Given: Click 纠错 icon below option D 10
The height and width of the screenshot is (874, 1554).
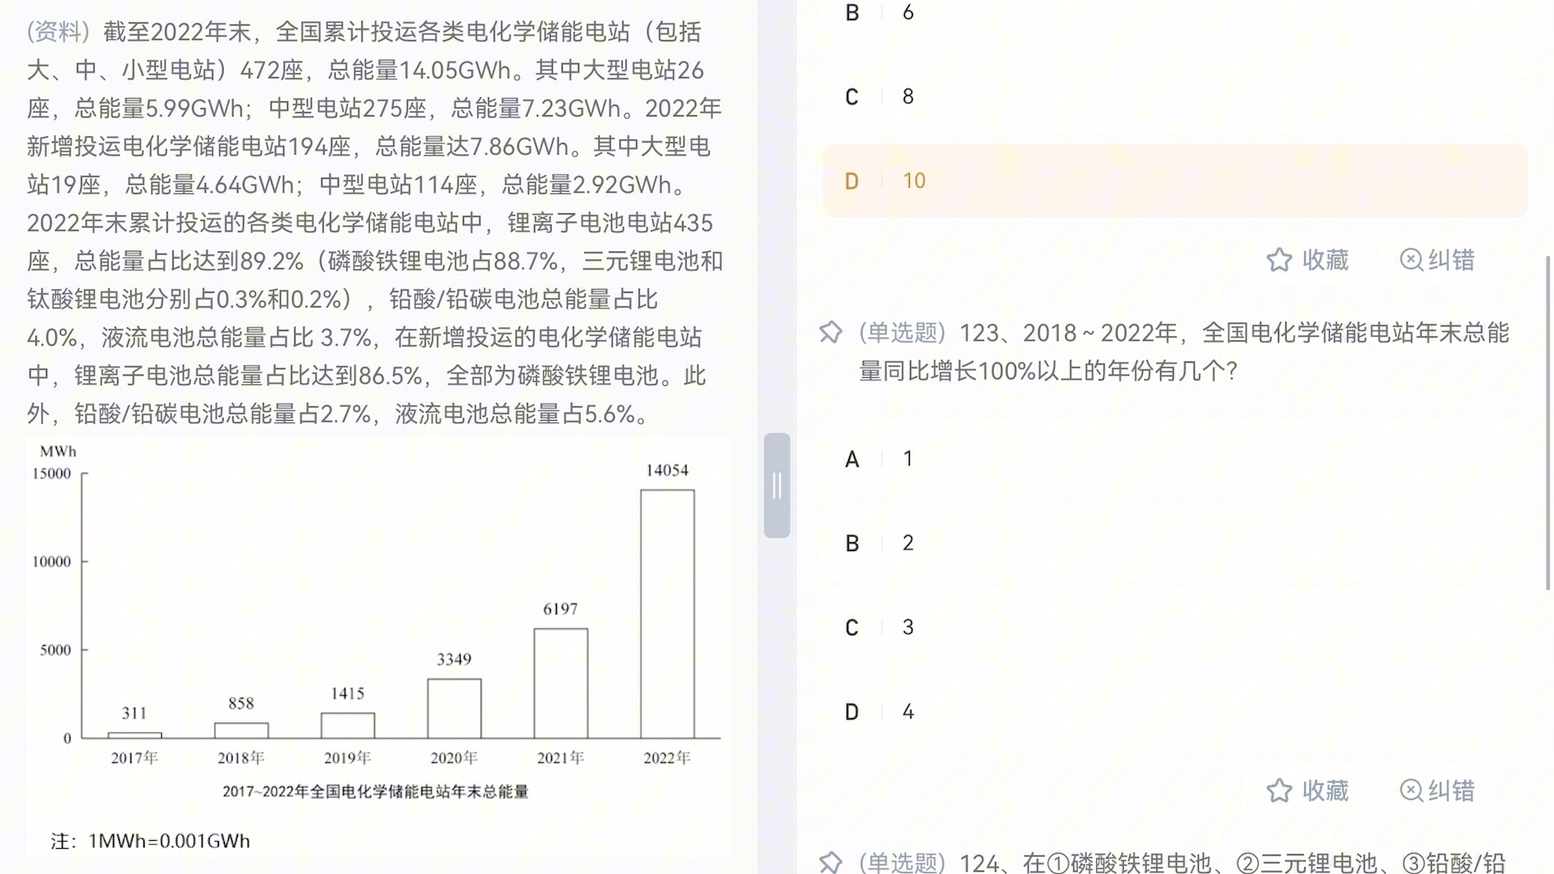Looking at the screenshot, I should click(x=1411, y=260).
